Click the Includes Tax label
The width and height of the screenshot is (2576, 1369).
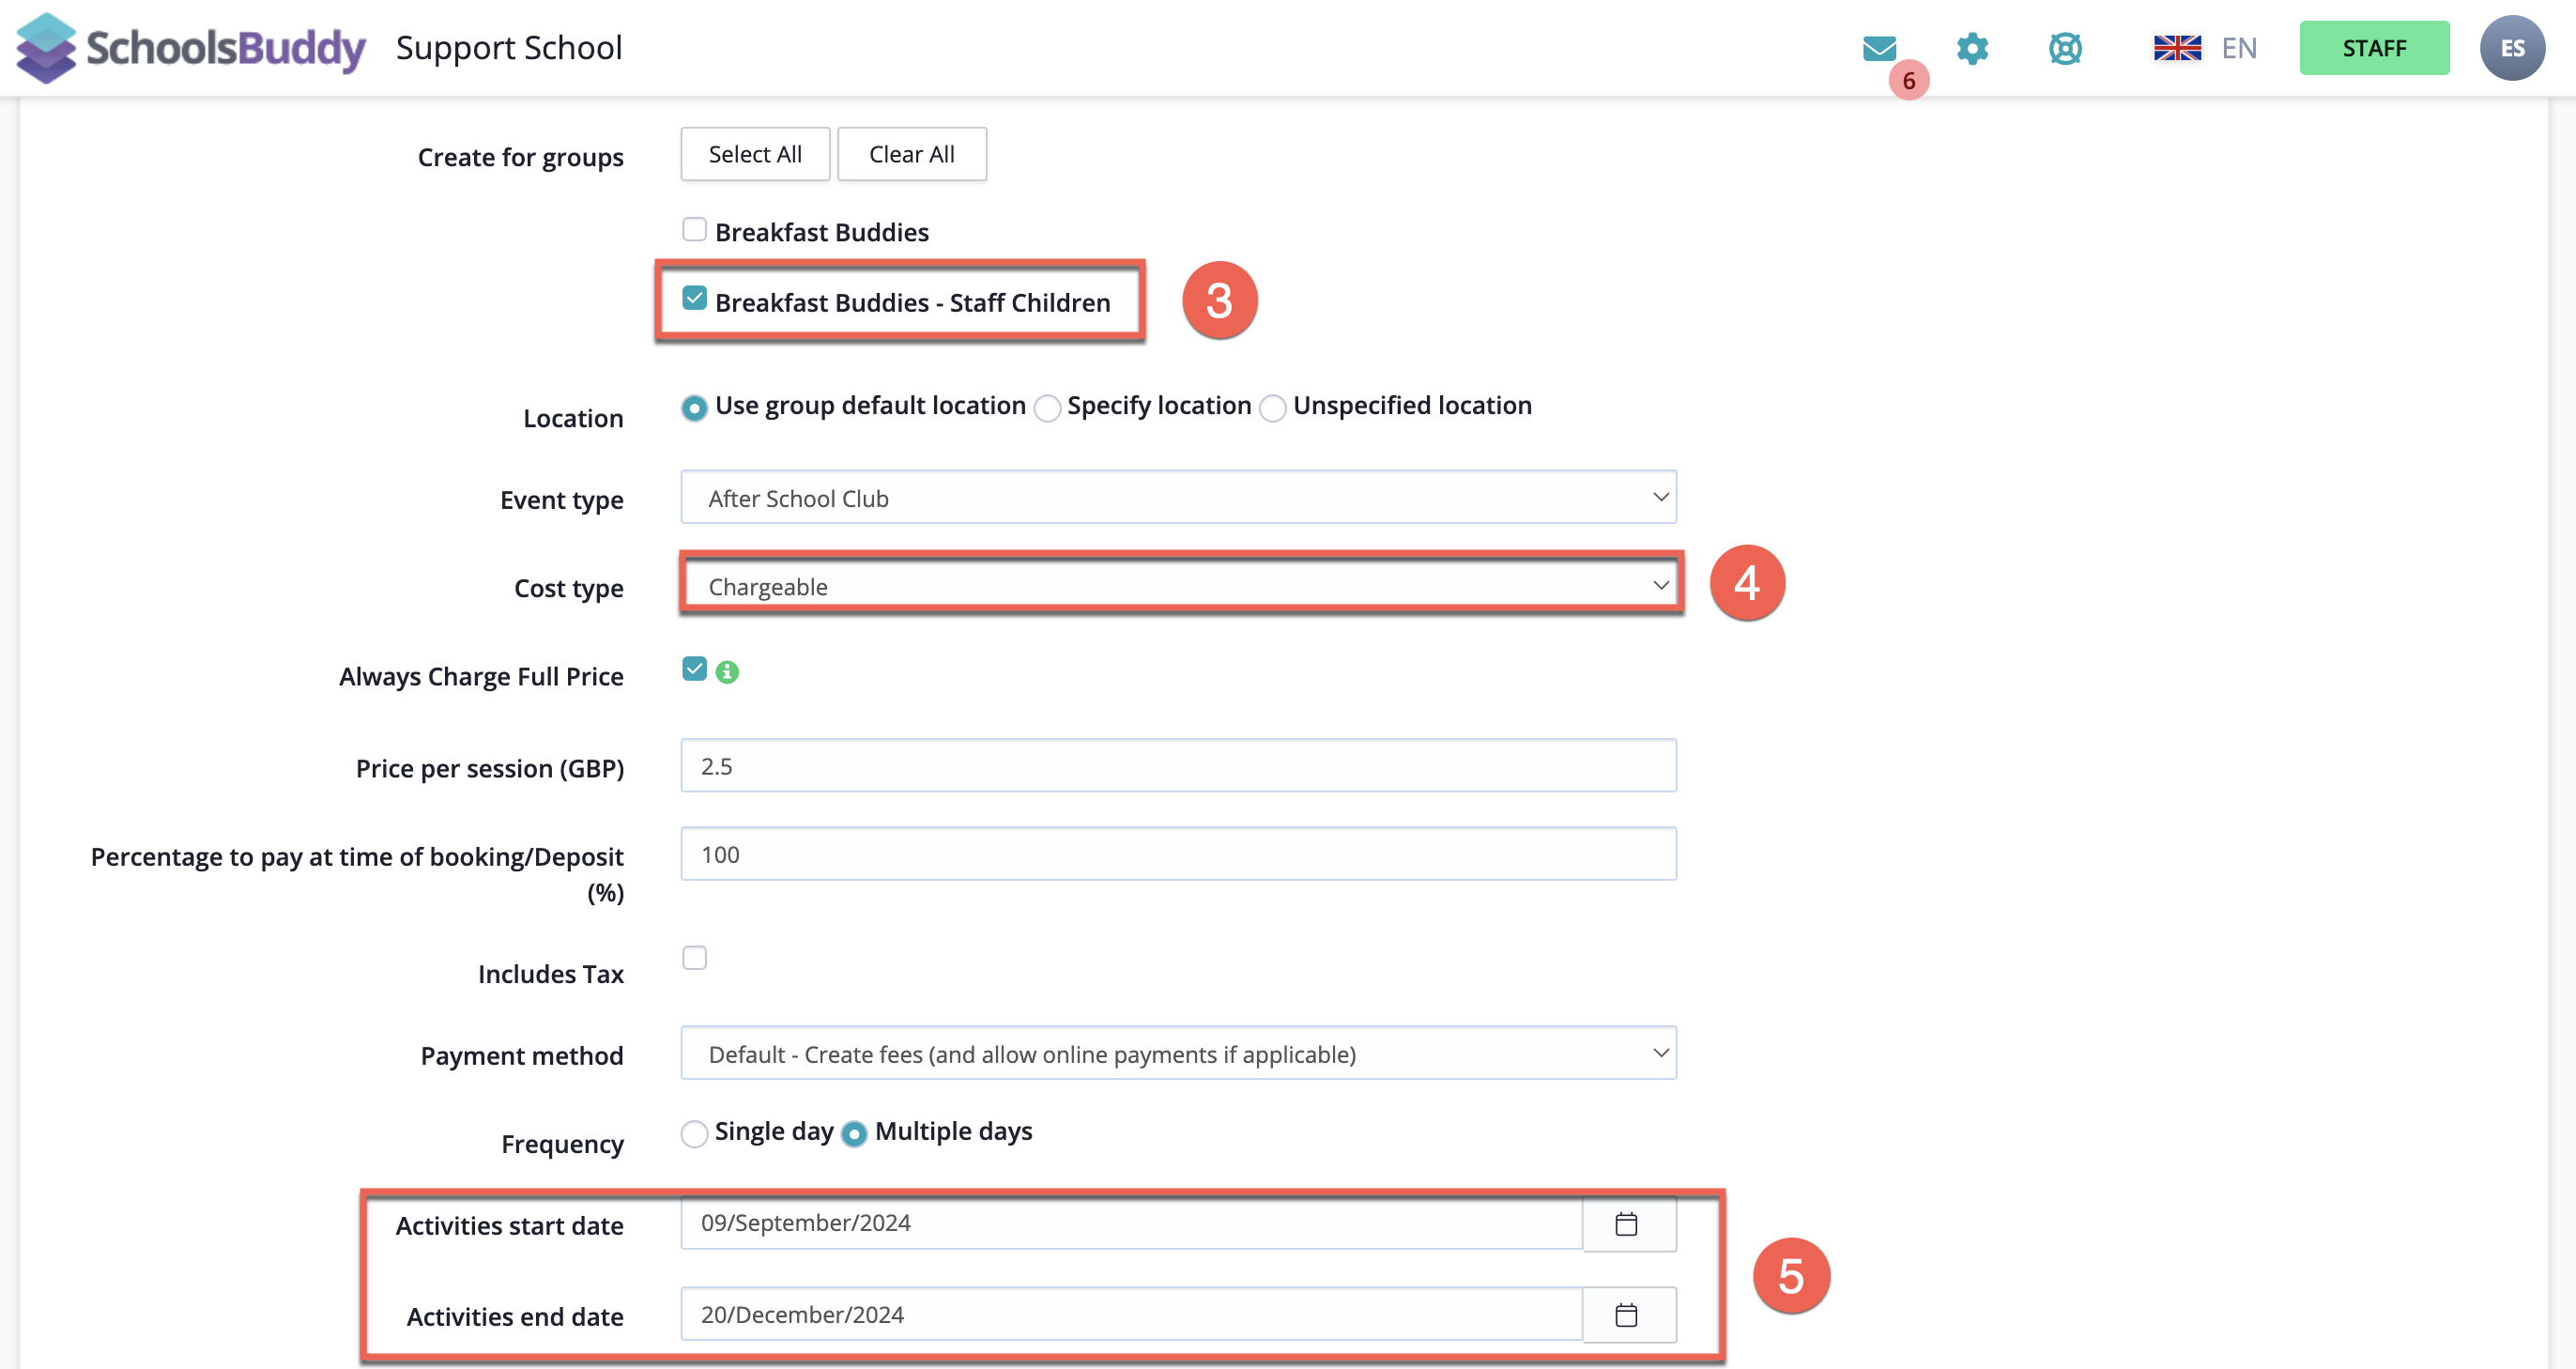coord(550,974)
